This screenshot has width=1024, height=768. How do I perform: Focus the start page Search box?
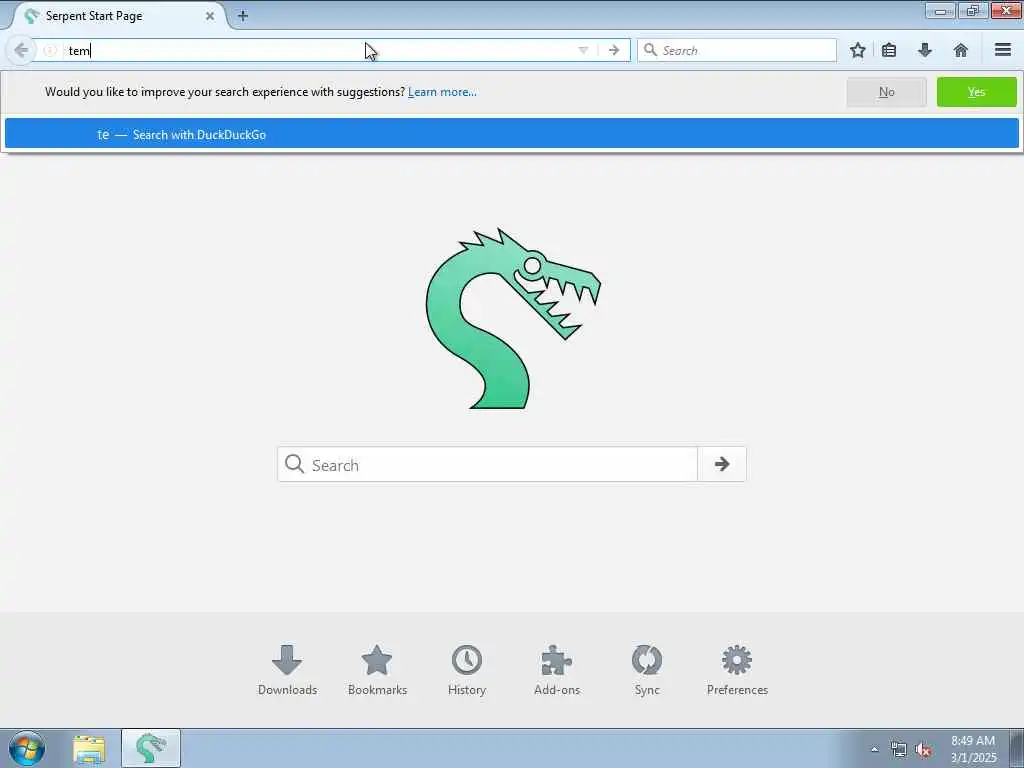[487, 464]
